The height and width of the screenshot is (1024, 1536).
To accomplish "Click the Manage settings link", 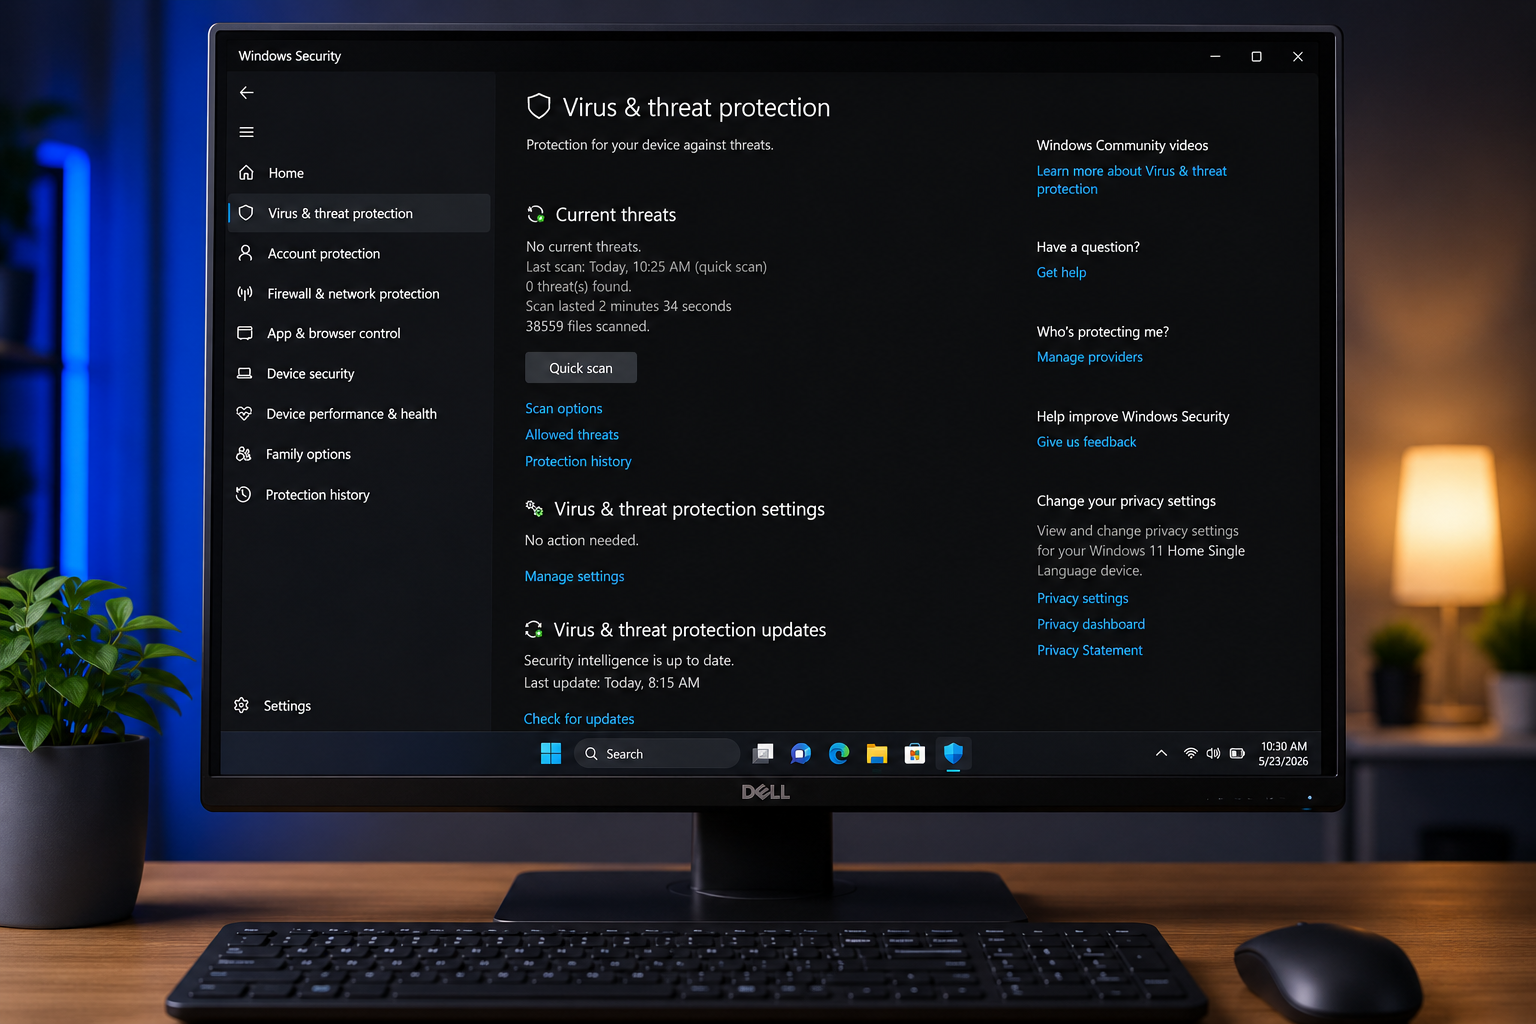I will coord(574,576).
